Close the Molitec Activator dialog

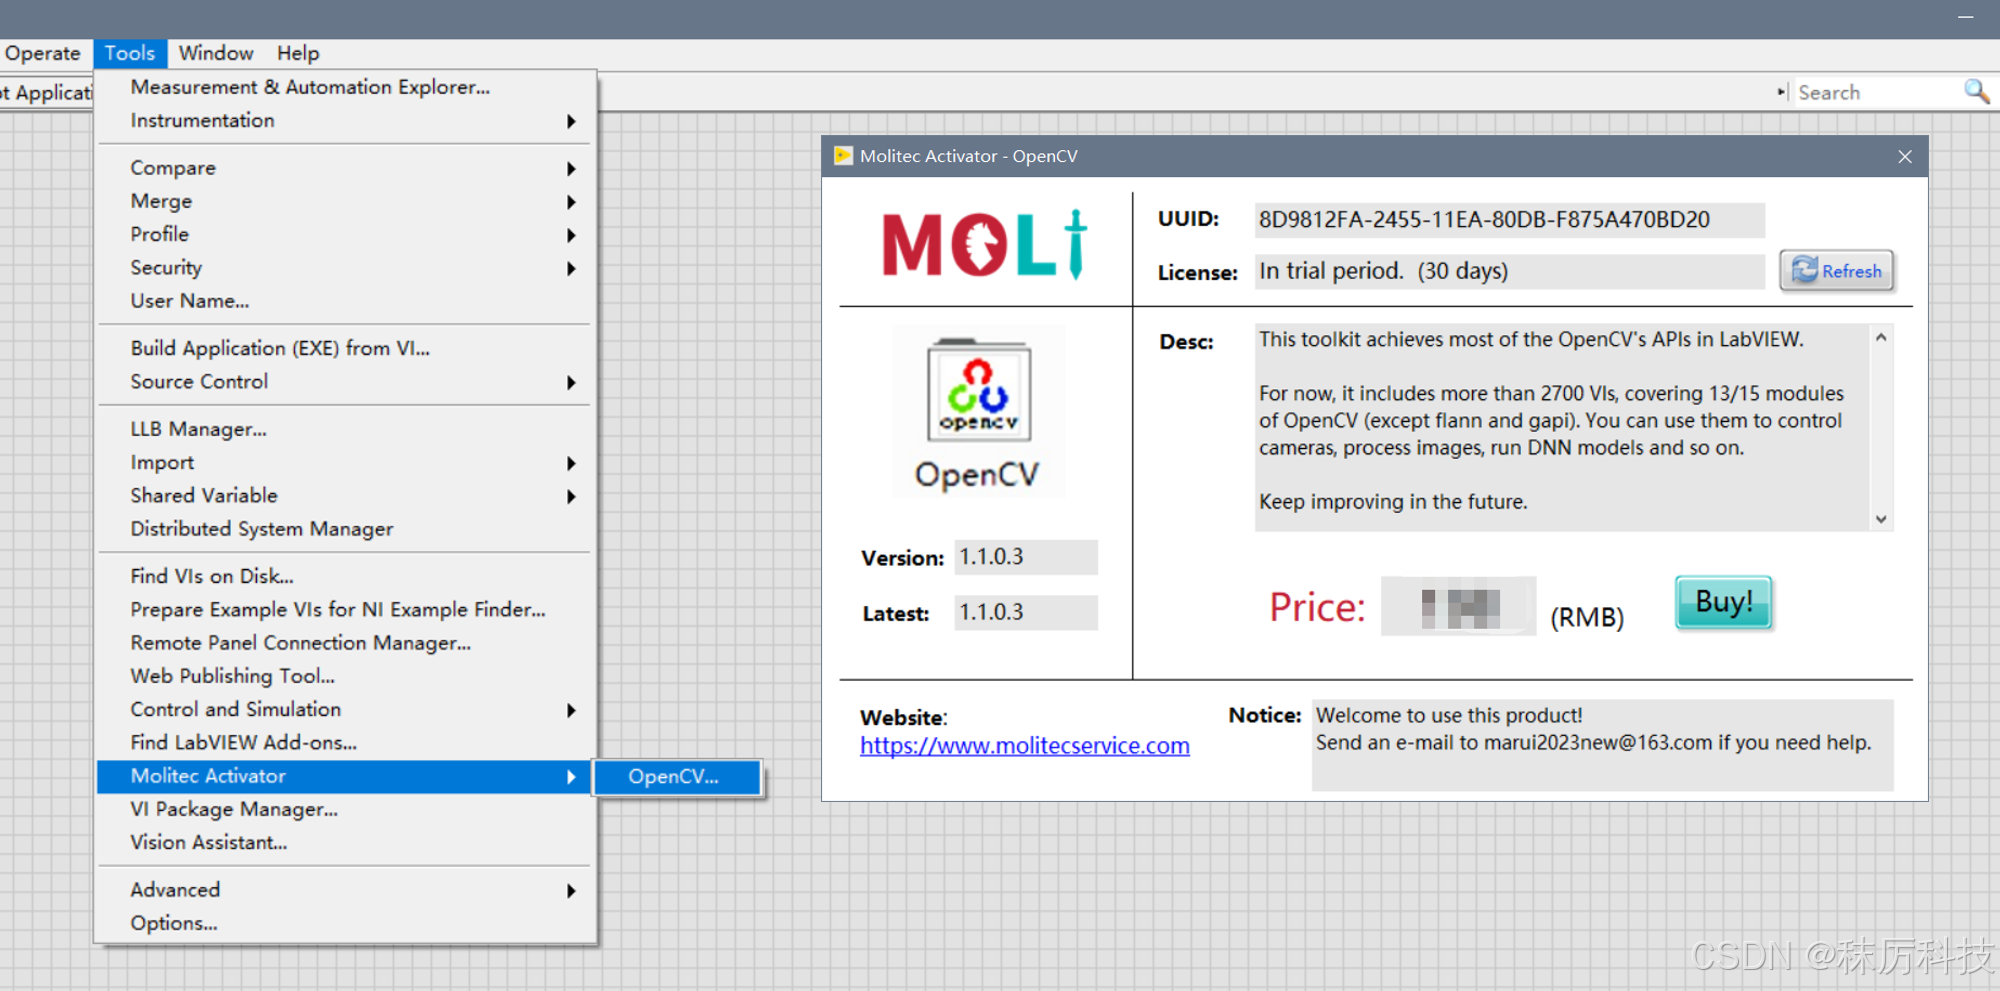coord(1905,156)
